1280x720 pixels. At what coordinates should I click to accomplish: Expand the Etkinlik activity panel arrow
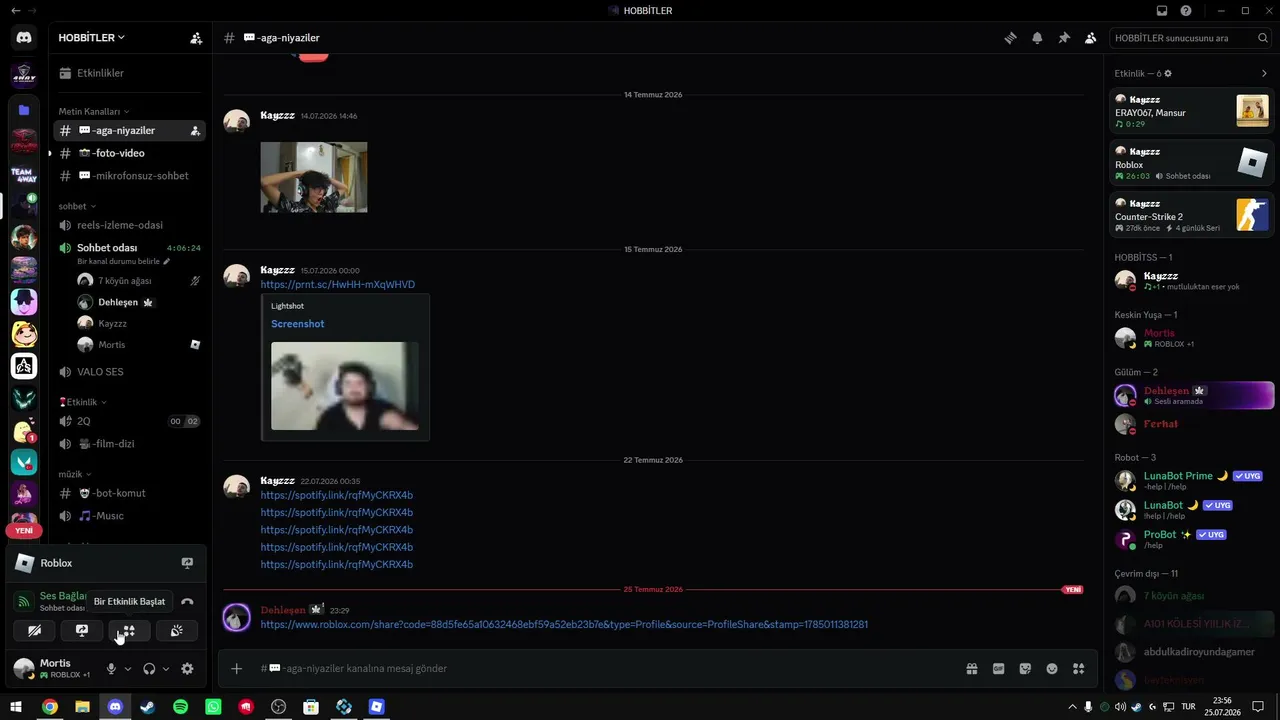coord(1264,73)
